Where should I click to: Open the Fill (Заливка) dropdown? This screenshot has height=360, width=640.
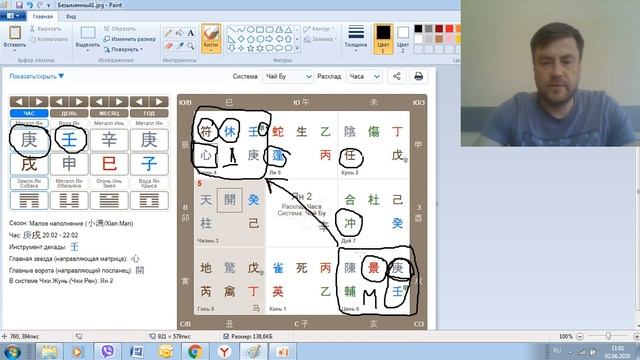320,39
